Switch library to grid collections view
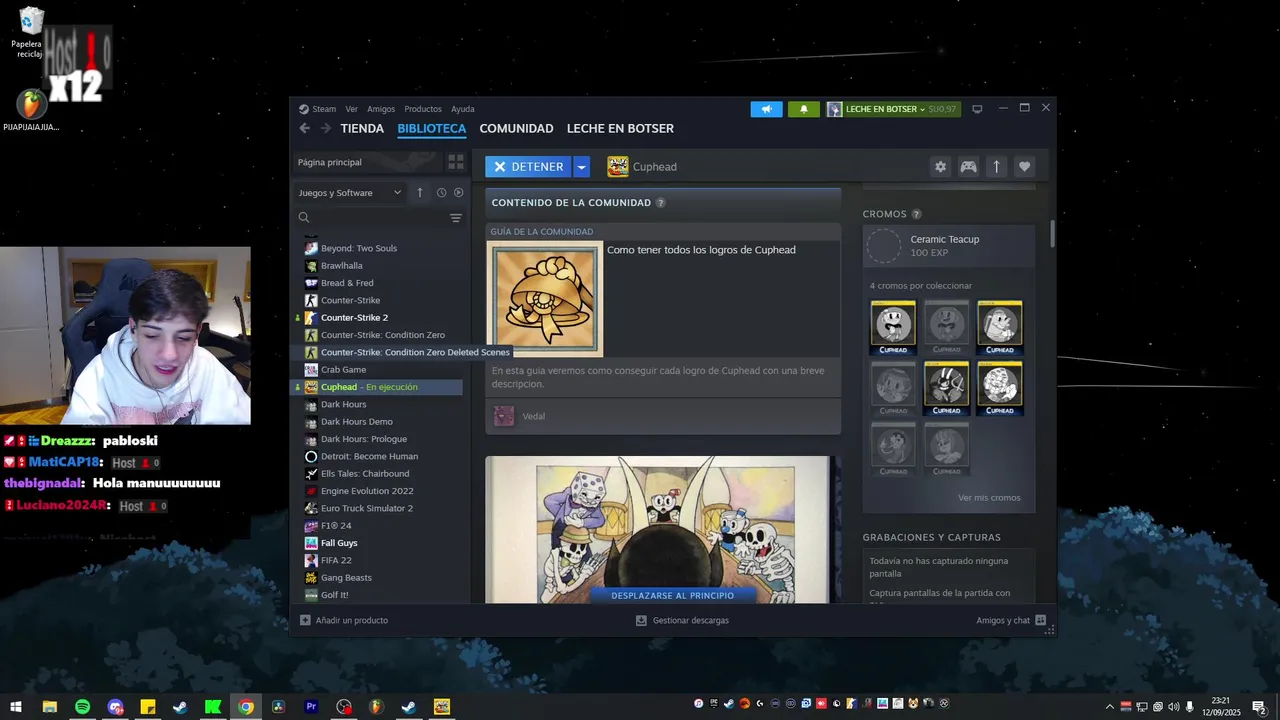This screenshot has height=720, width=1280. coord(455,162)
